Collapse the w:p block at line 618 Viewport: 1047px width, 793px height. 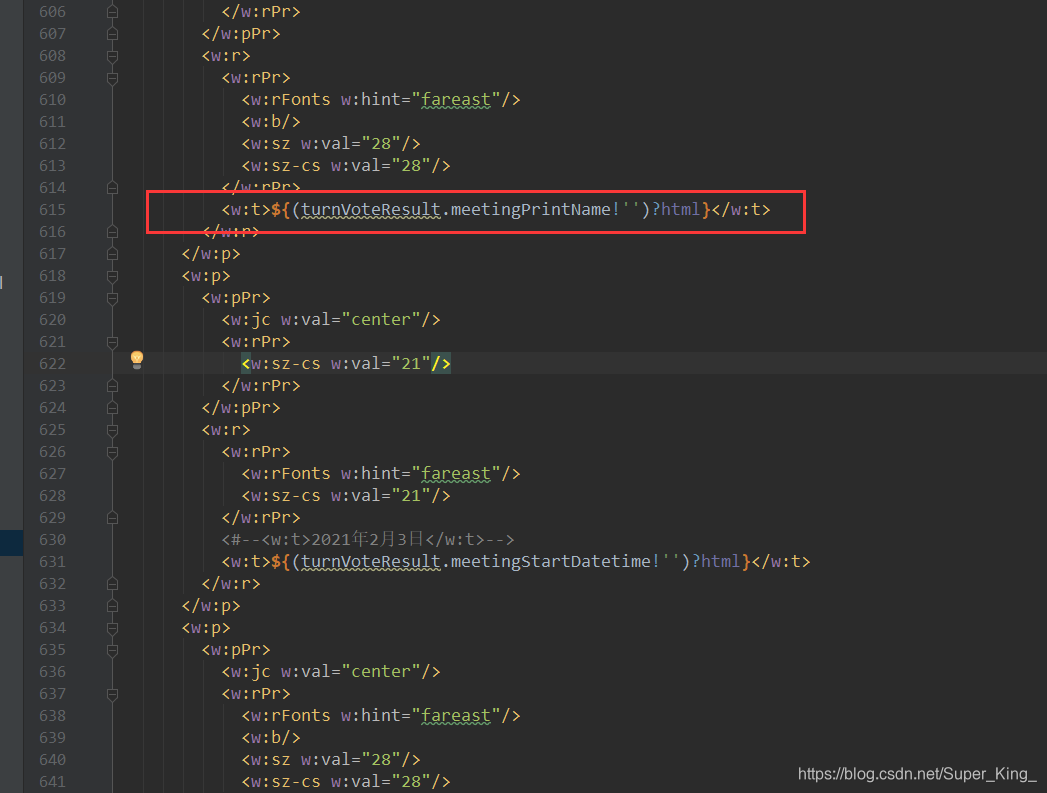click(x=112, y=276)
